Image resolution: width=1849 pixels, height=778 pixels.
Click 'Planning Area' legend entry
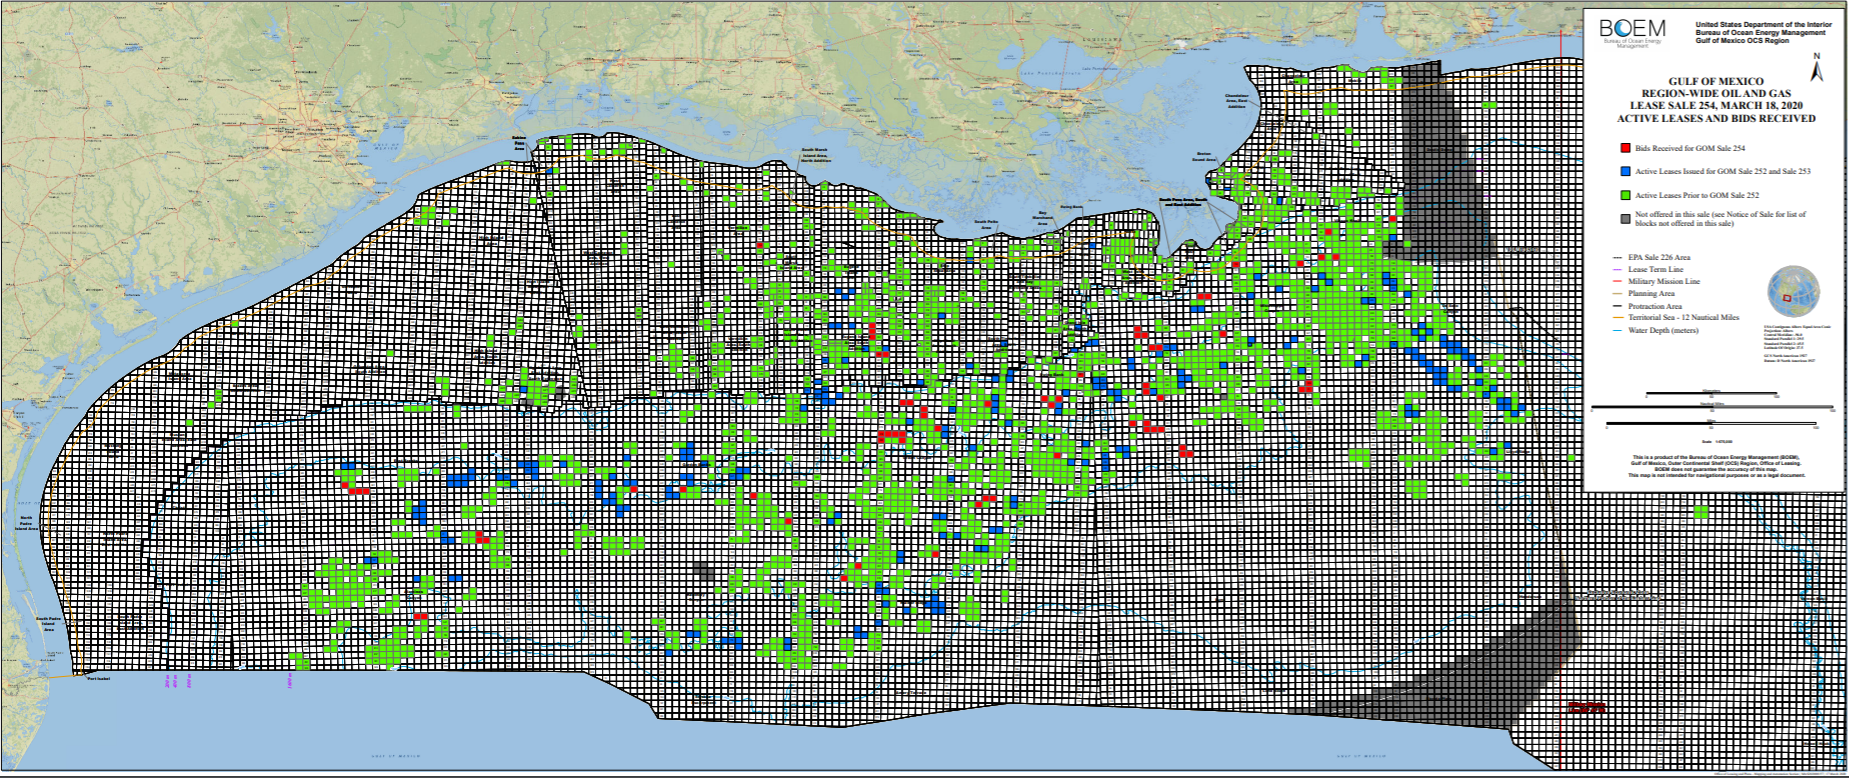point(1651,293)
